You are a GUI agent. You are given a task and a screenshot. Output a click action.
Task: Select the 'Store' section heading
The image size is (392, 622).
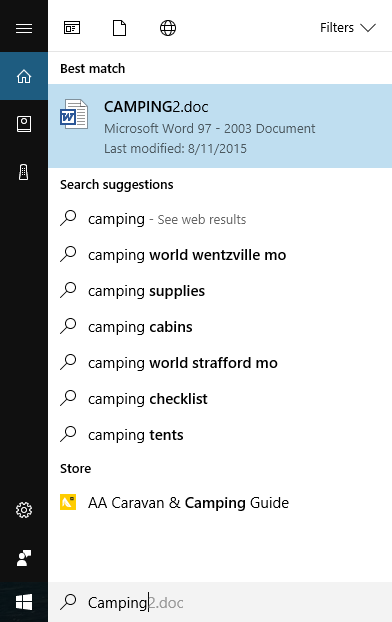click(x=75, y=469)
